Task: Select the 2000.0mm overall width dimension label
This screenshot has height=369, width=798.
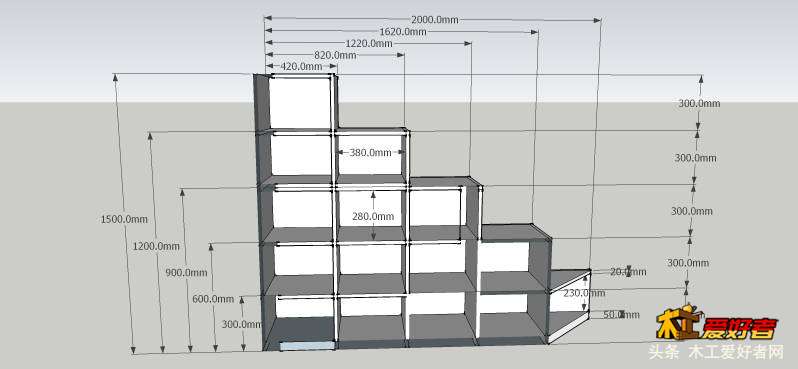Action: tap(435, 20)
